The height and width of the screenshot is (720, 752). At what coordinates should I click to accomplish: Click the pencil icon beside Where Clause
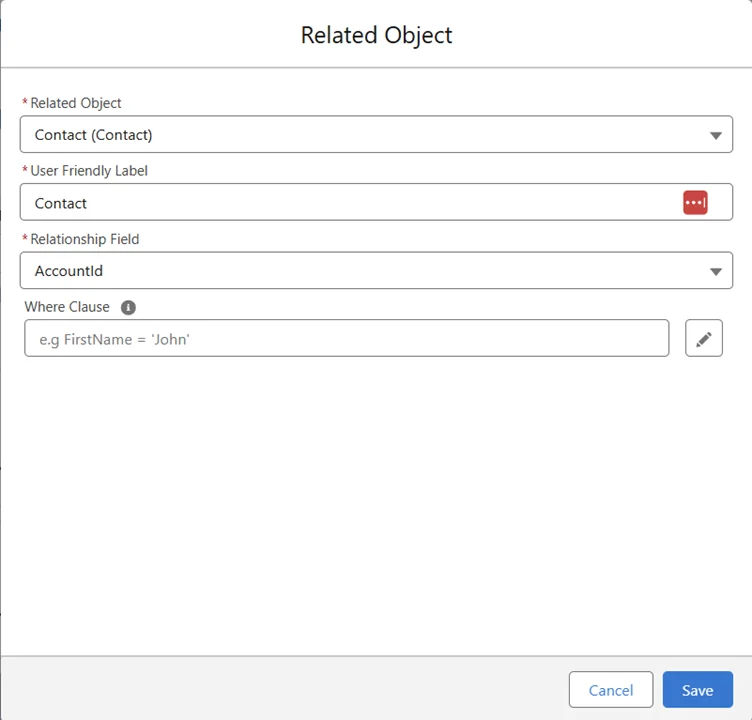click(x=703, y=339)
